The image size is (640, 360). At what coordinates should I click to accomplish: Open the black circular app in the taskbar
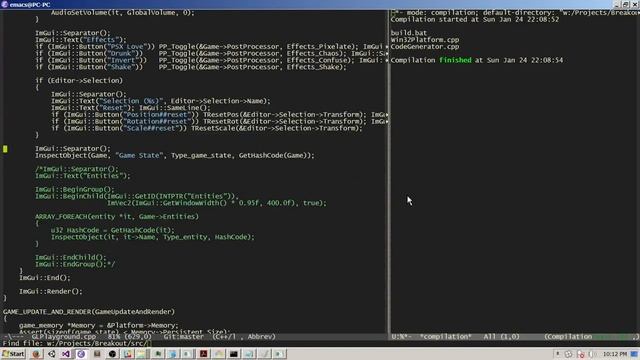(112, 354)
